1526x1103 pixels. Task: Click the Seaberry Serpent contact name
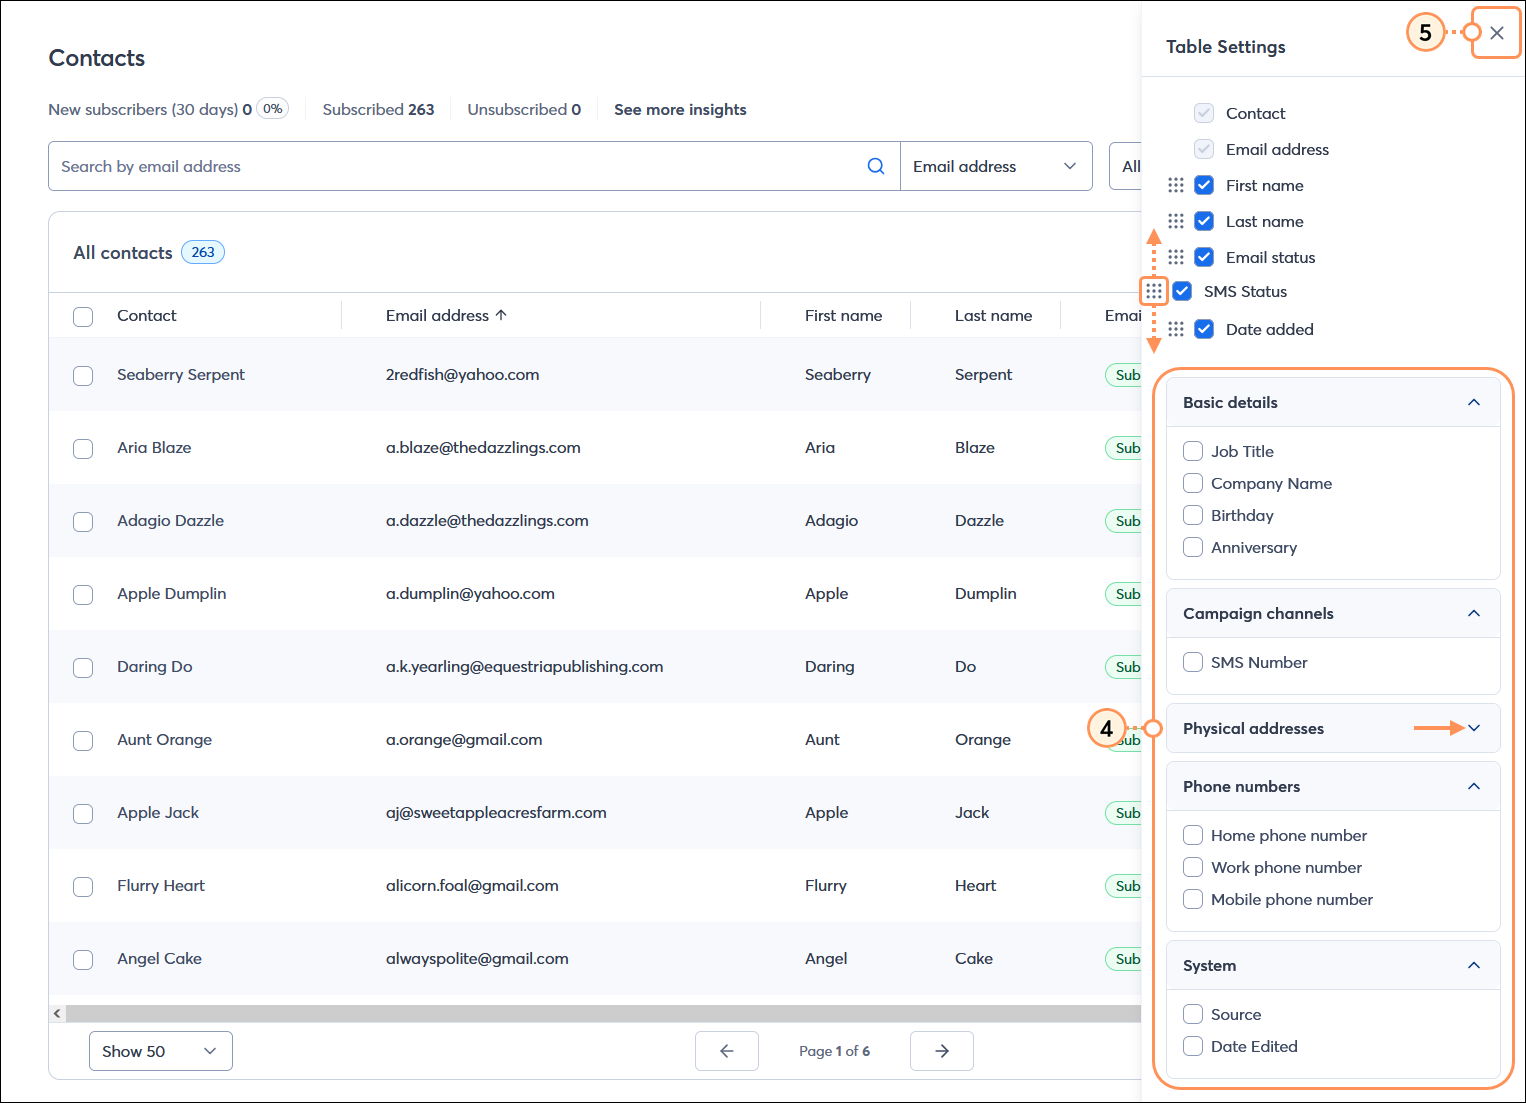[x=181, y=374]
